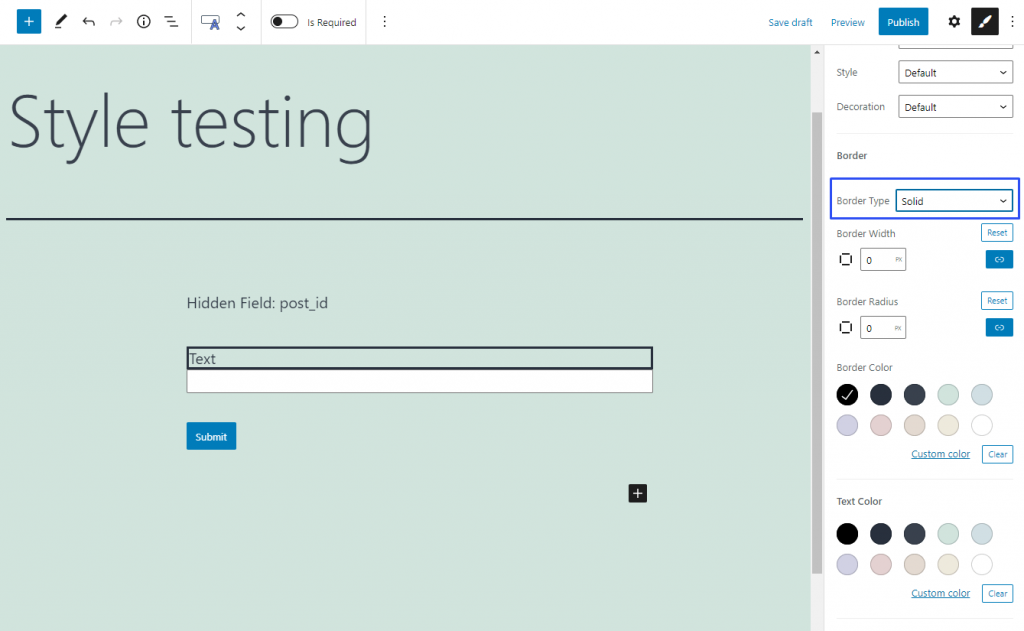Reset the Border Radius
1024x631 pixels.
(x=997, y=300)
